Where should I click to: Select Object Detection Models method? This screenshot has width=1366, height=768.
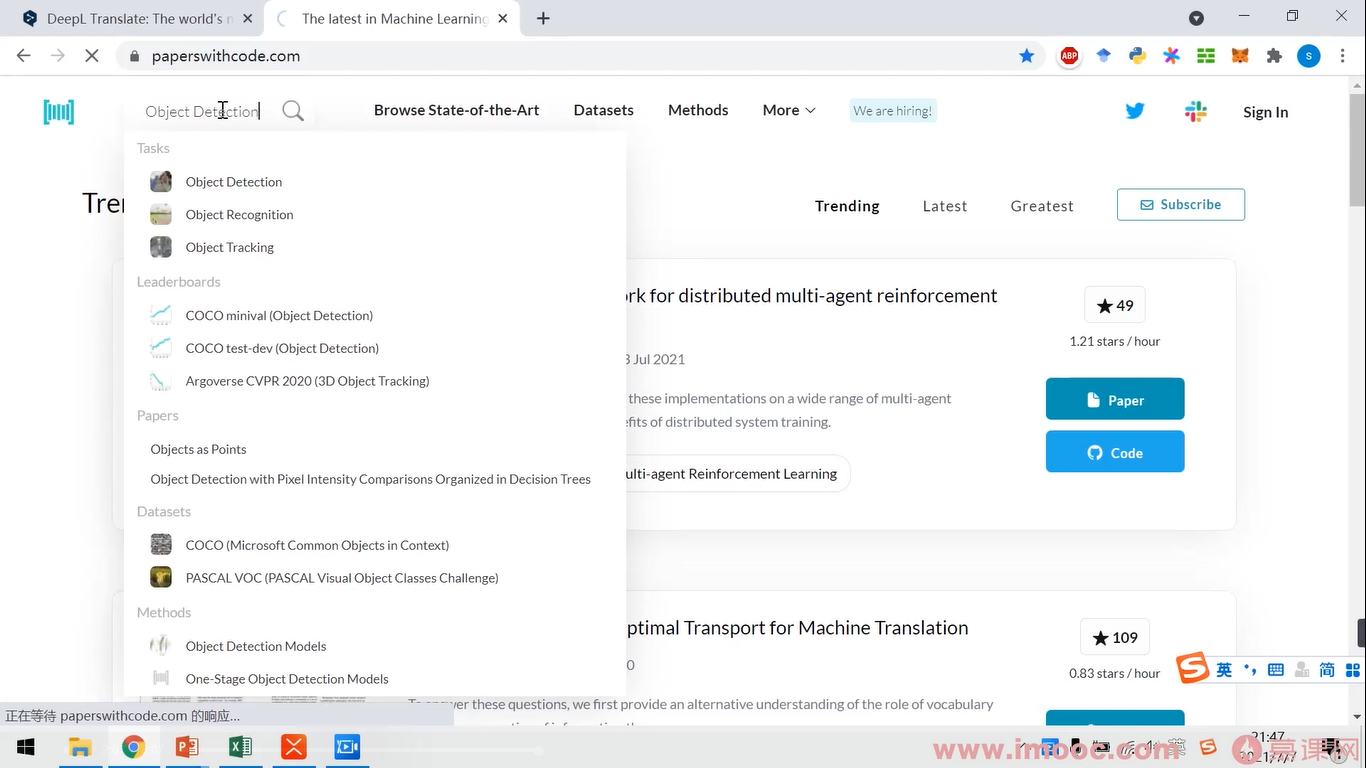(x=256, y=647)
